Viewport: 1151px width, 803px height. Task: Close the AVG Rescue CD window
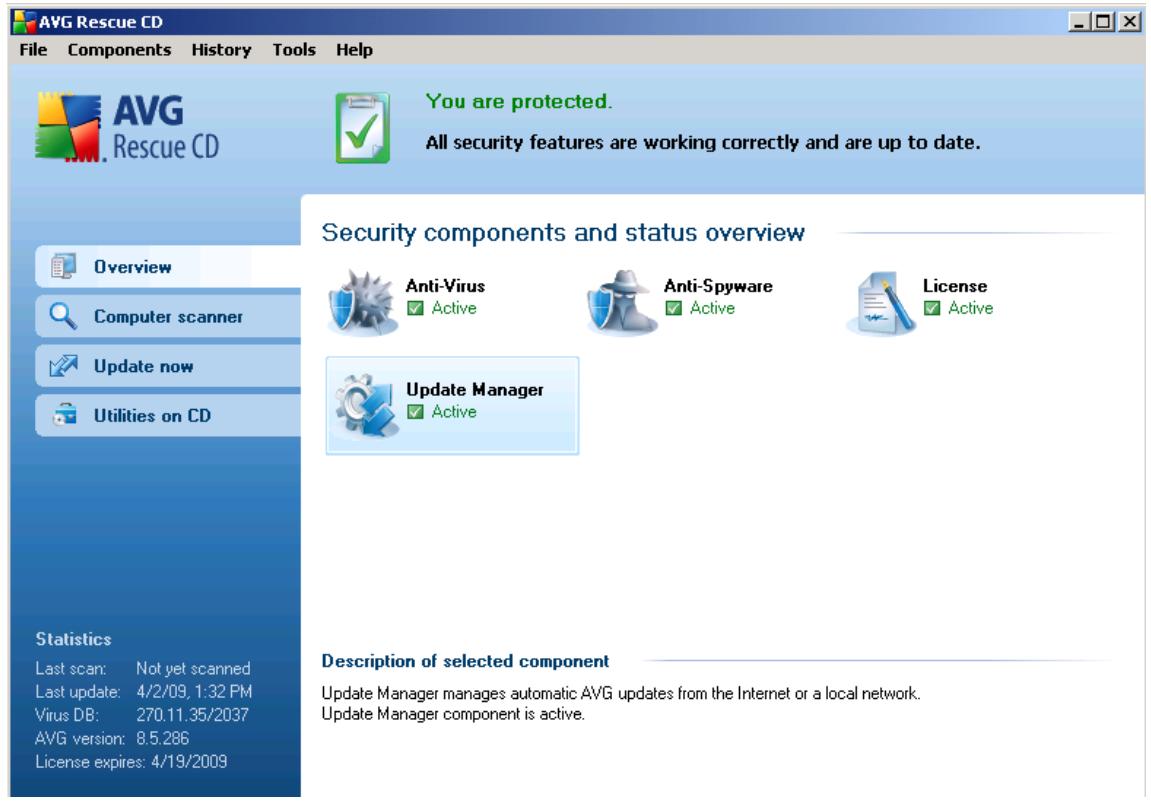pos(1128,22)
